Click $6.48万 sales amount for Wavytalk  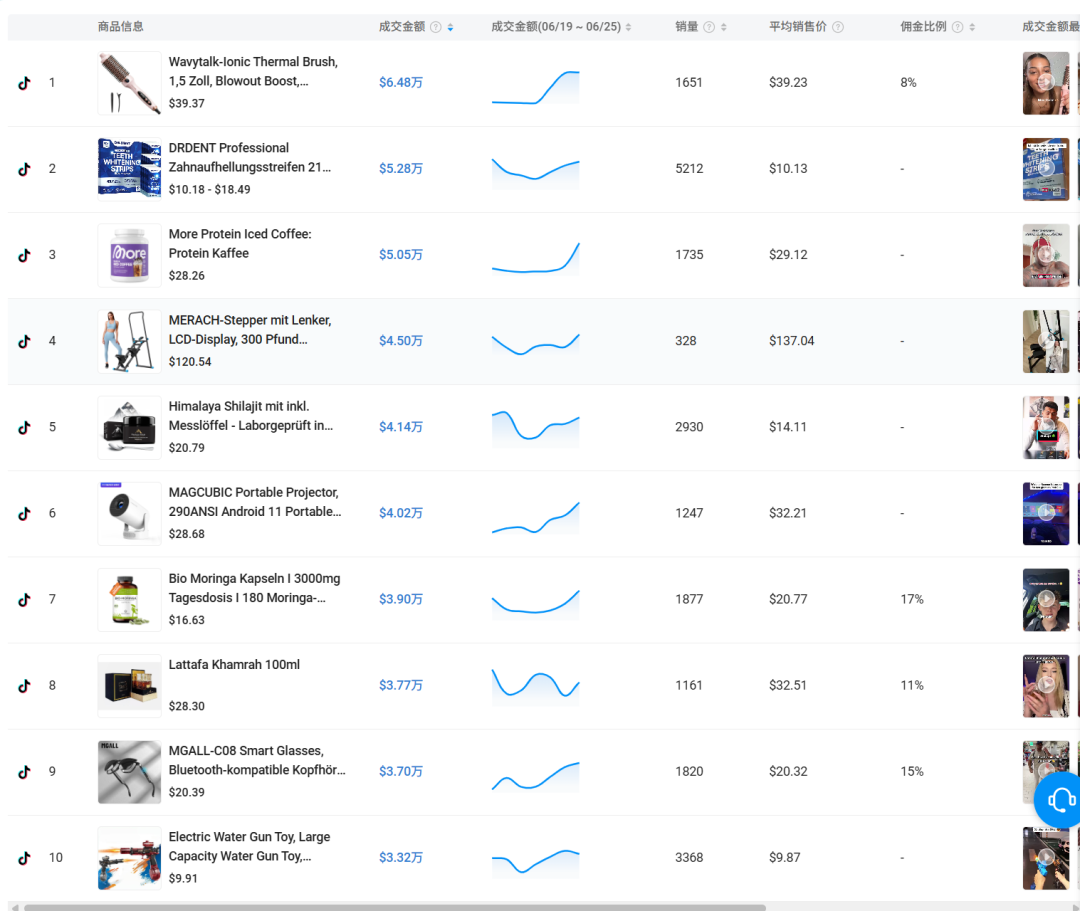click(x=401, y=83)
